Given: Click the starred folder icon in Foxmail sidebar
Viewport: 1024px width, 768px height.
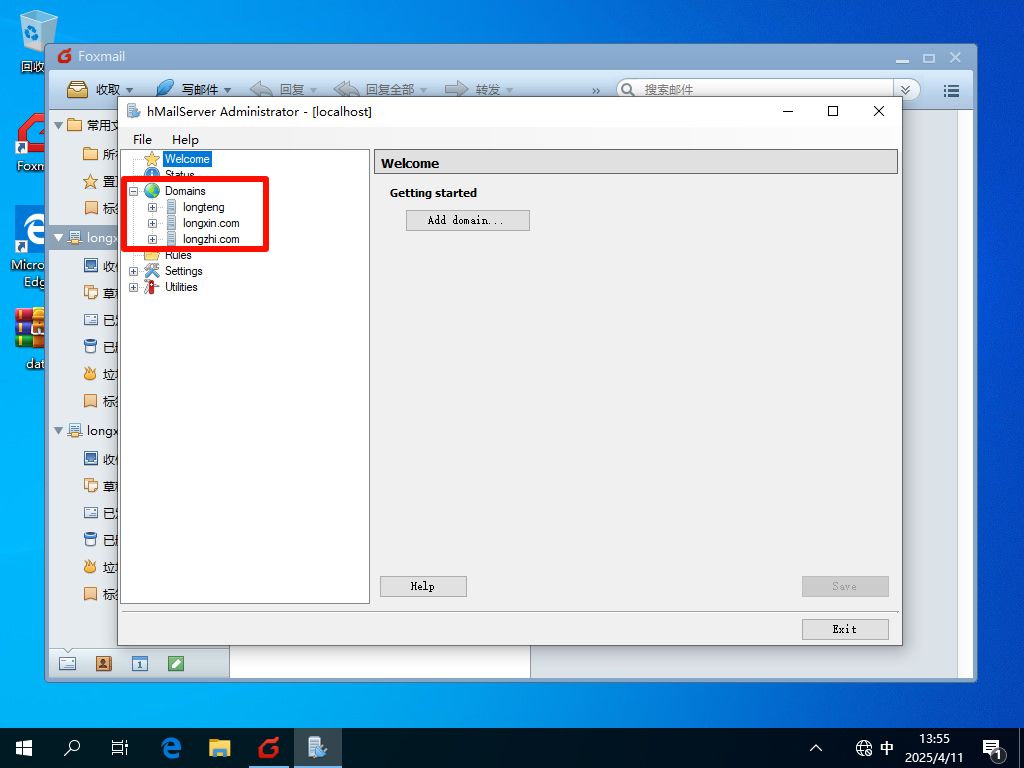Looking at the screenshot, I should pos(90,181).
